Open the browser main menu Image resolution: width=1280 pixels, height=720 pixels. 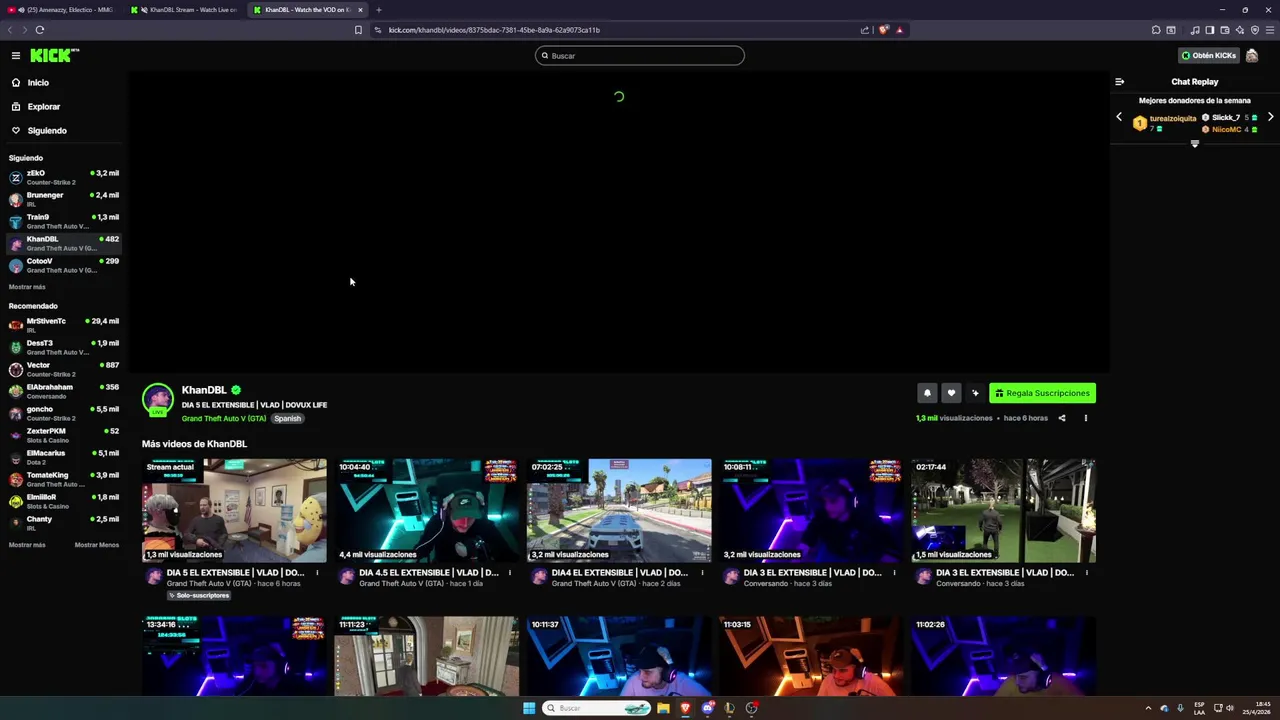[1270, 30]
